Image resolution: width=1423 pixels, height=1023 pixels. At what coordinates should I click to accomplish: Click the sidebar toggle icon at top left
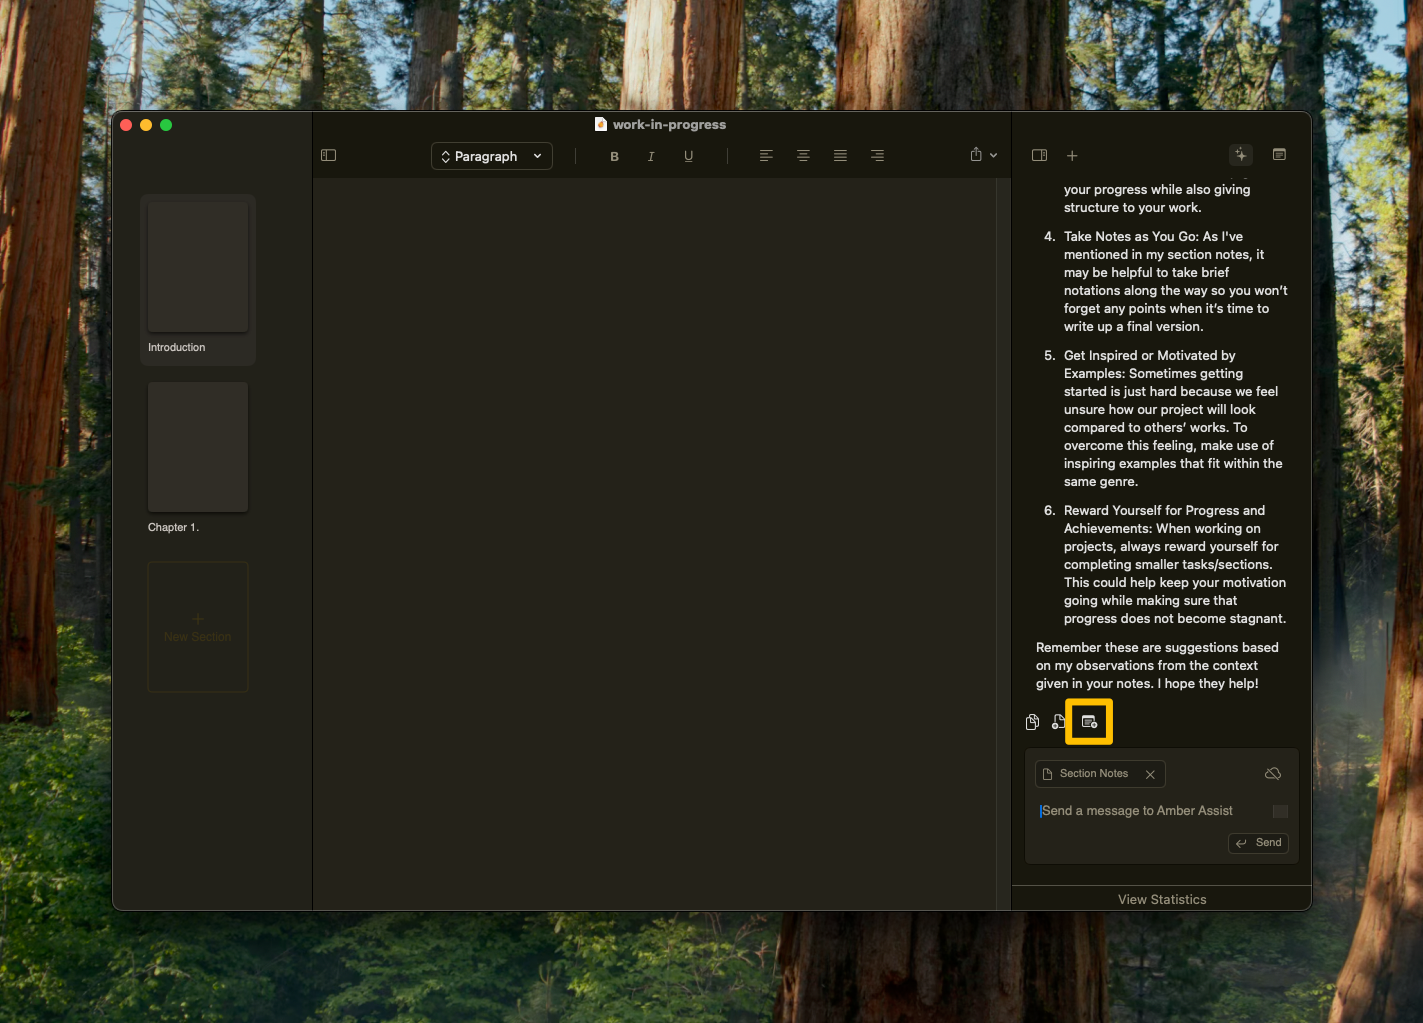pos(328,155)
